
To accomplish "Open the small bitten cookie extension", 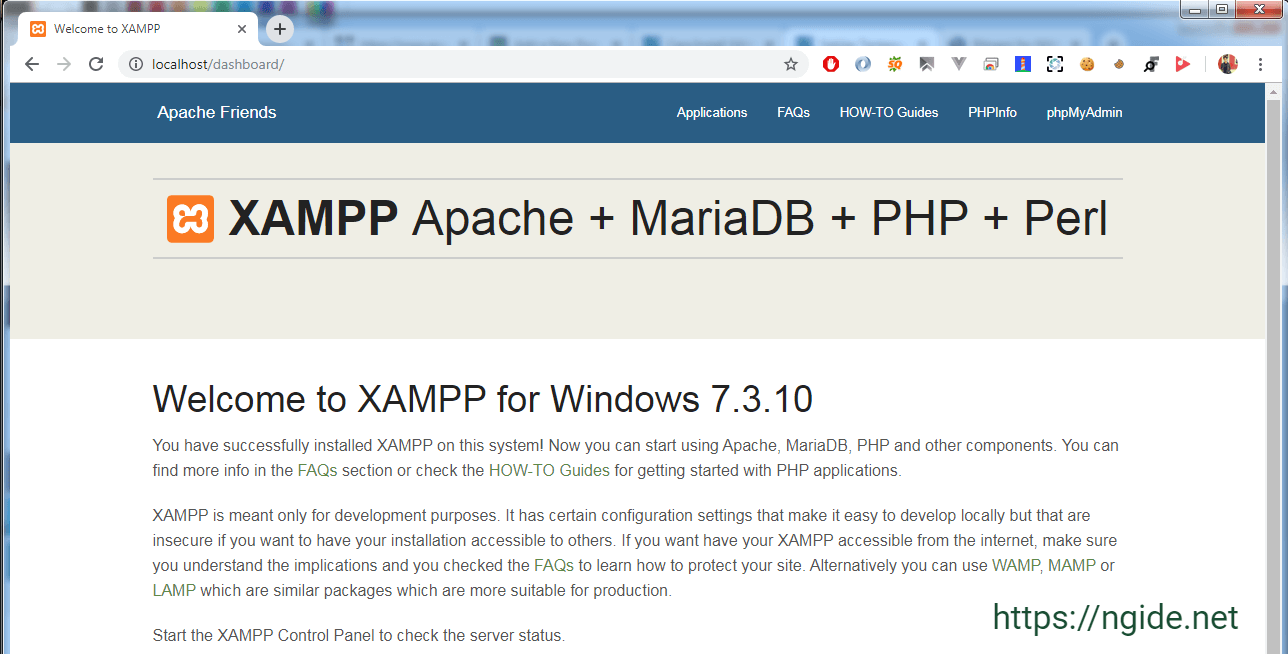I will pos(1120,64).
